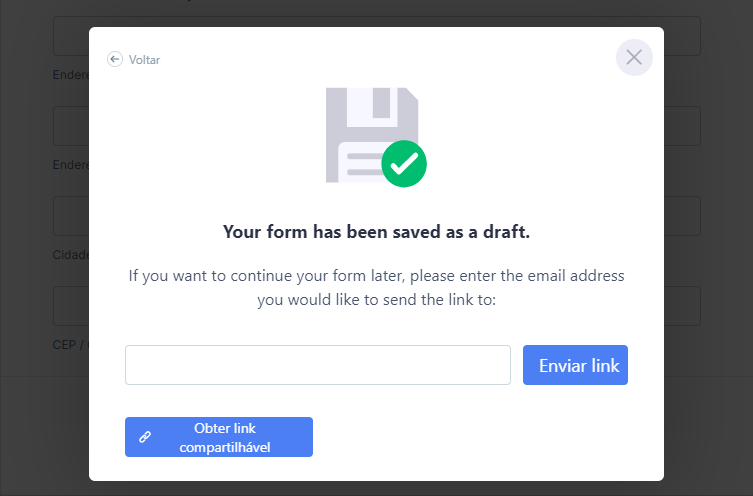
Task: Click the dimmed field above the CEP label
Action: coord(70,306)
